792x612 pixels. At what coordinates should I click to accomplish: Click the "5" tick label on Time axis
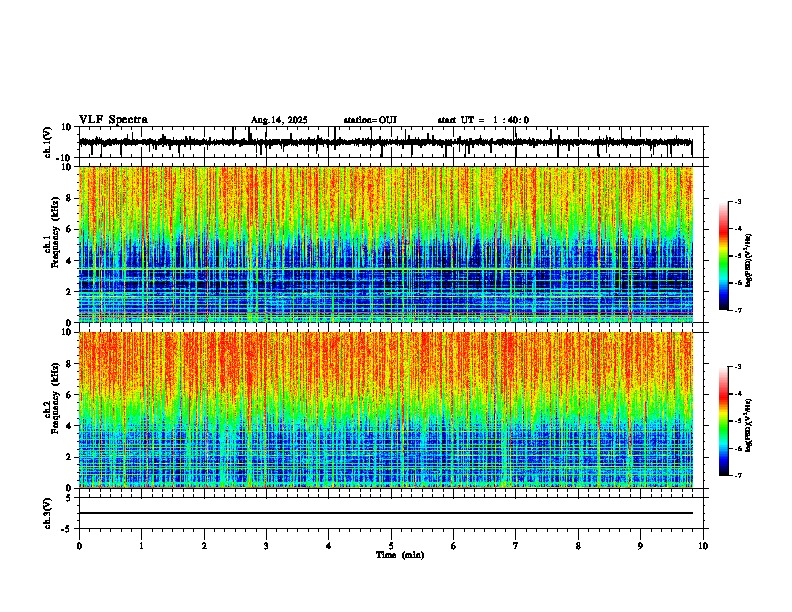click(391, 546)
